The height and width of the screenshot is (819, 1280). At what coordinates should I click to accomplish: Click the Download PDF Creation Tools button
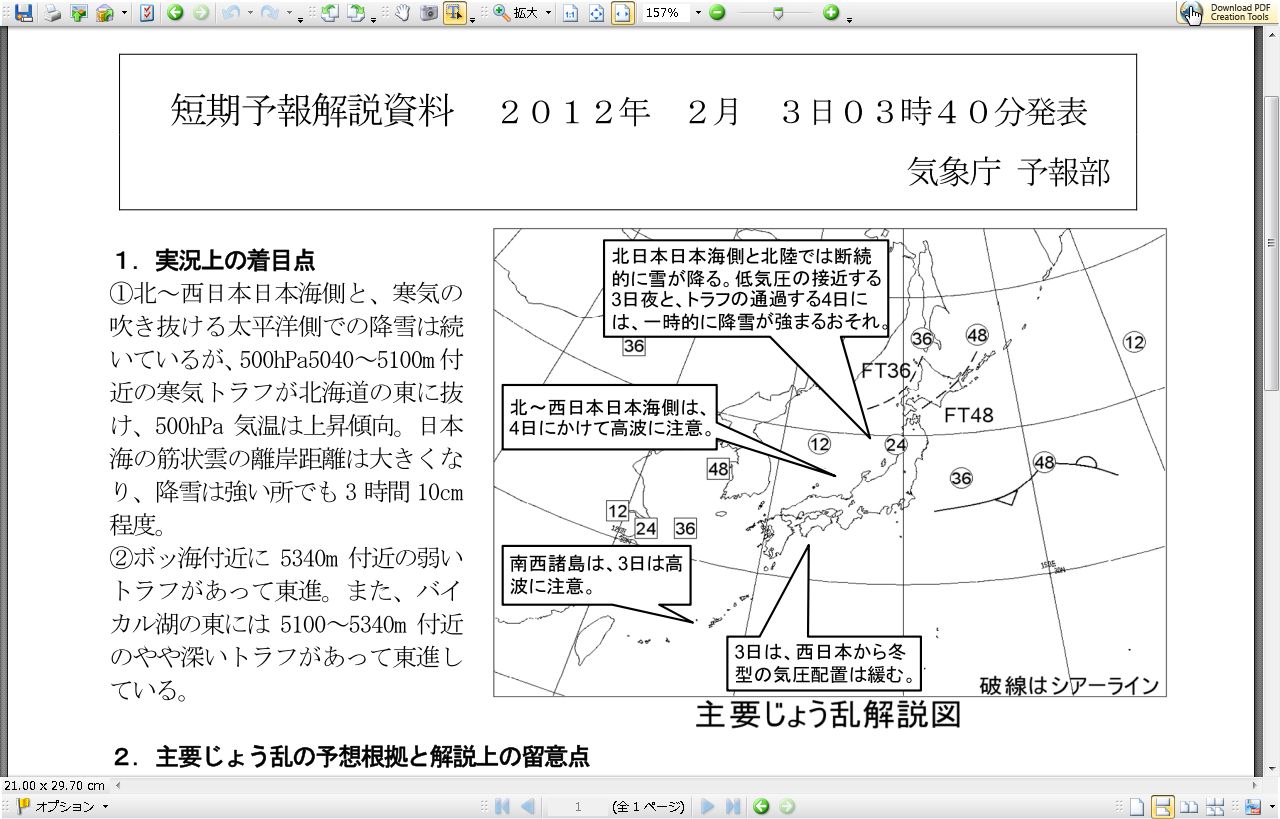[x=1226, y=12]
